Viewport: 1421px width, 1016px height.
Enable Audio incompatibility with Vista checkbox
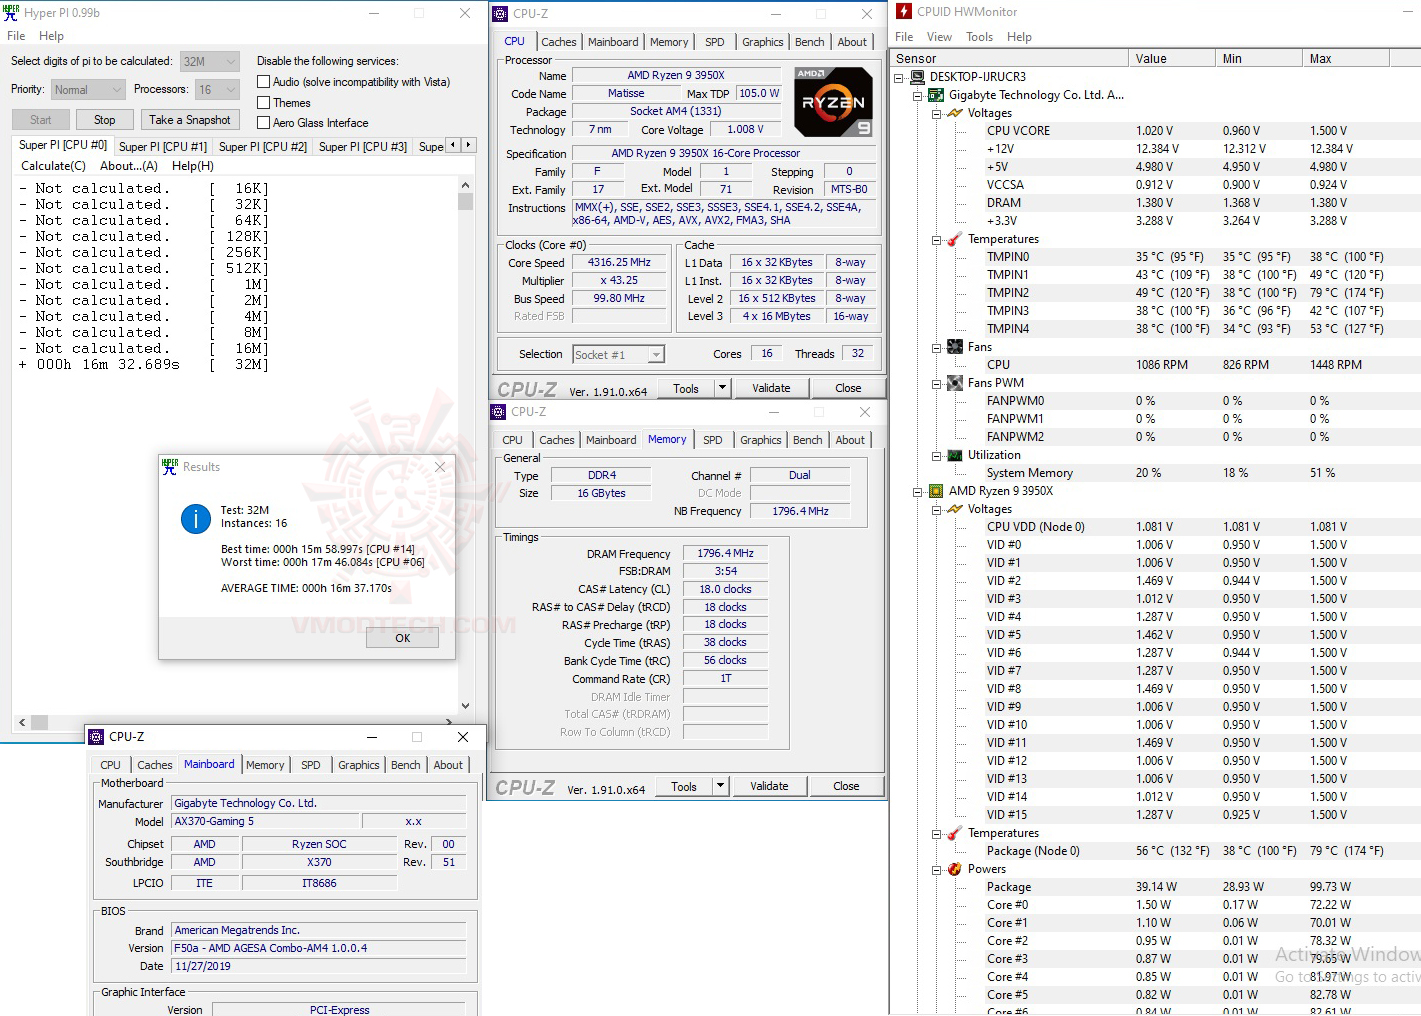pos(264,82)
